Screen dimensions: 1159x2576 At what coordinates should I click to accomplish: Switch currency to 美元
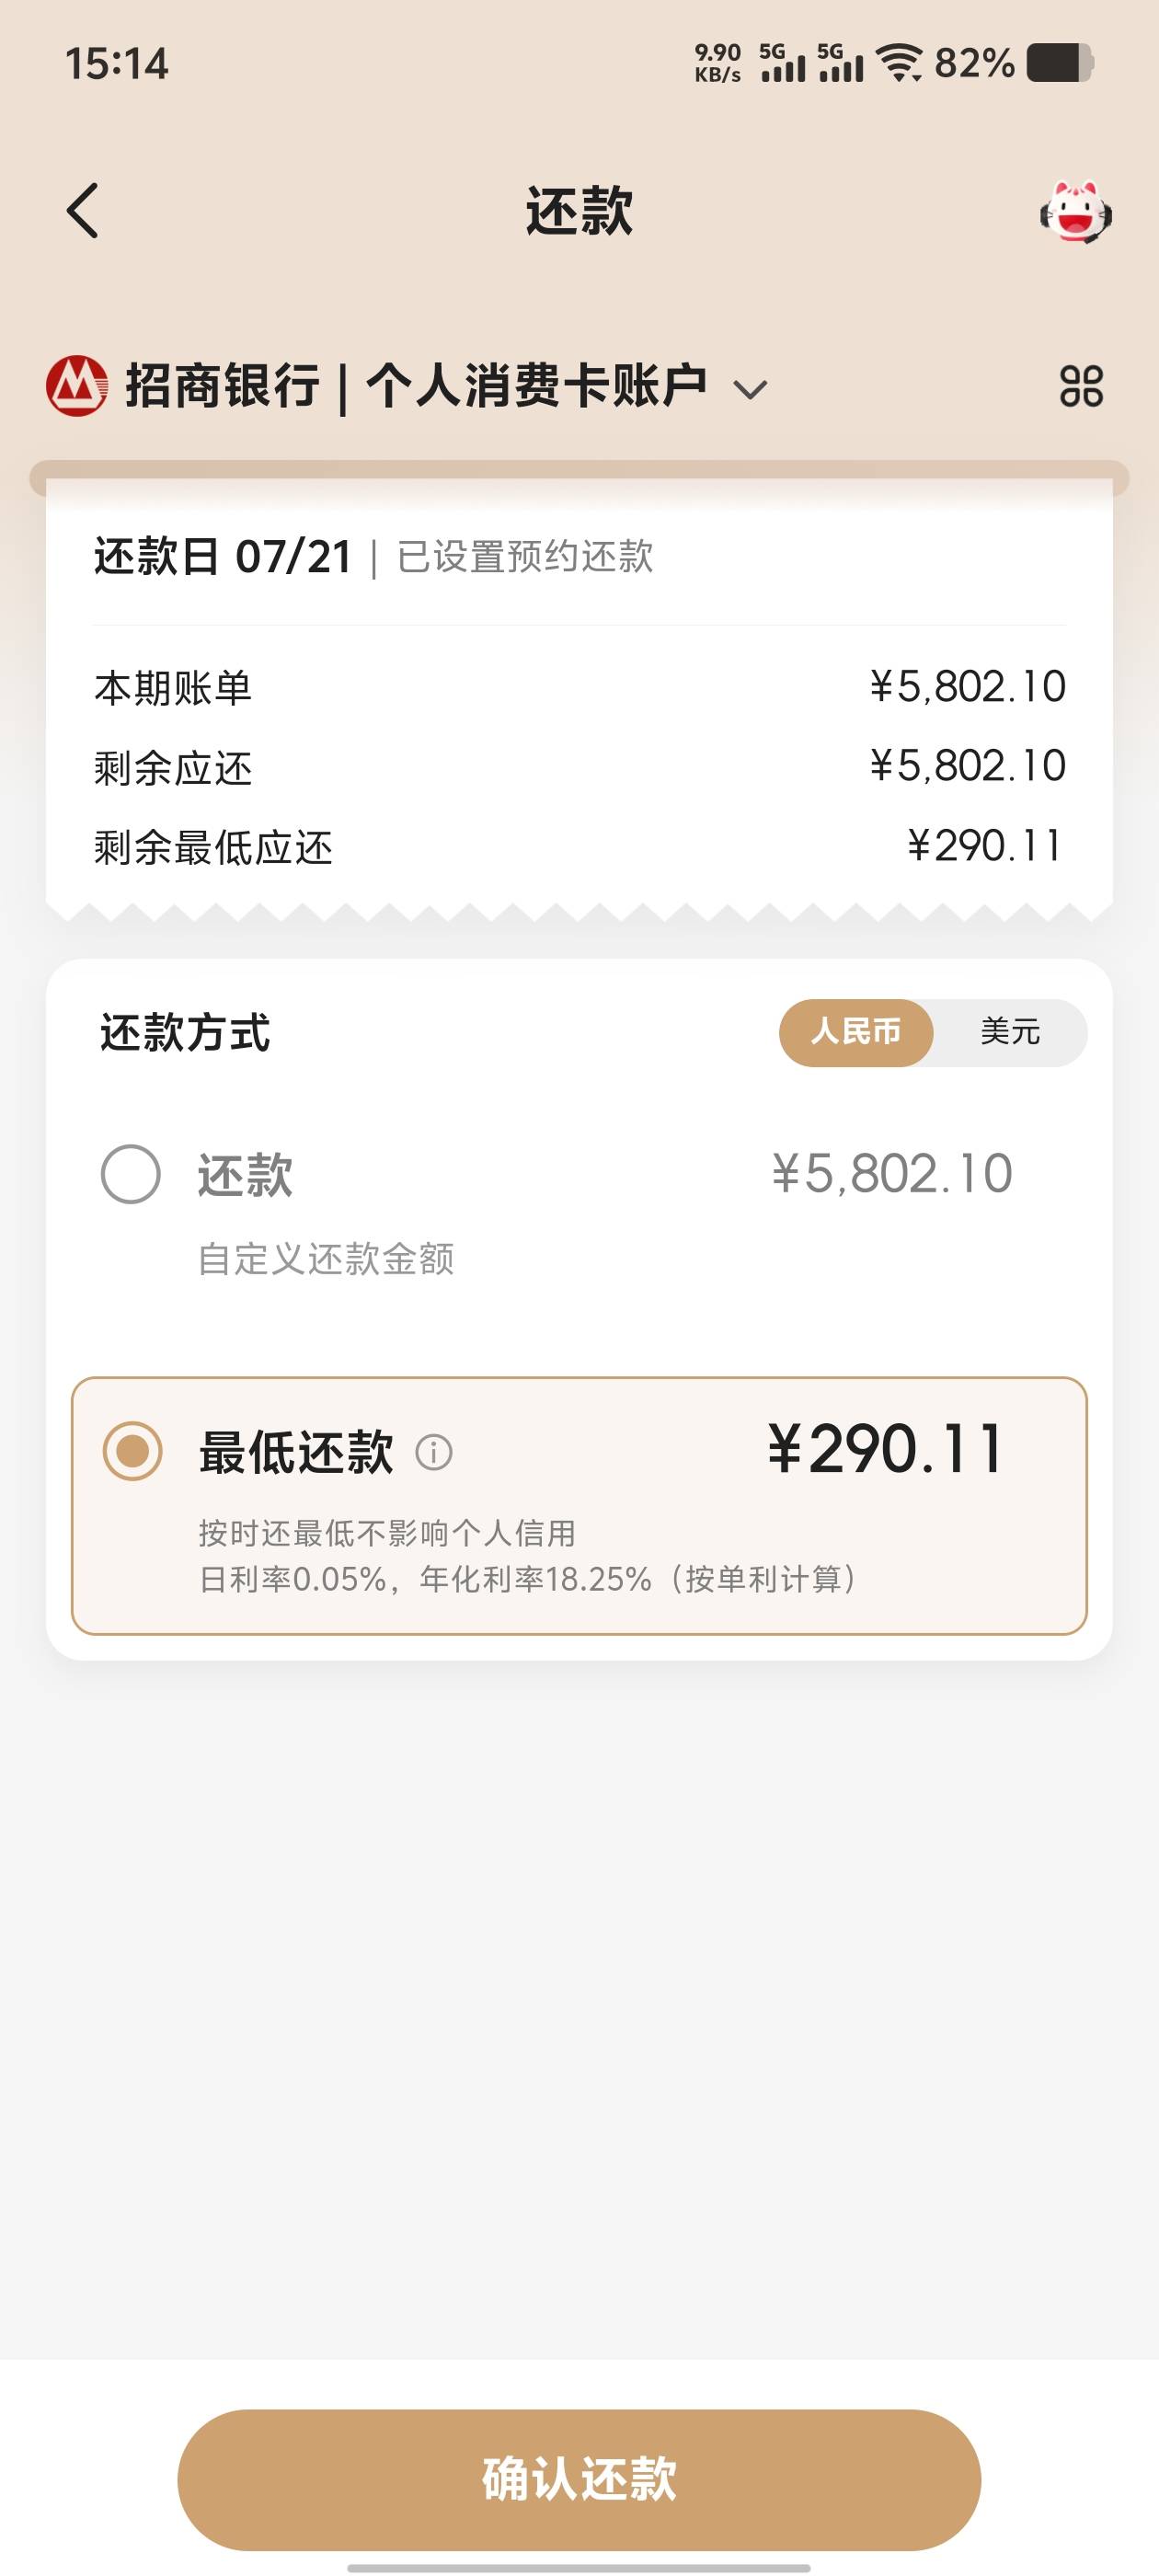[x=1010, y=1032]
